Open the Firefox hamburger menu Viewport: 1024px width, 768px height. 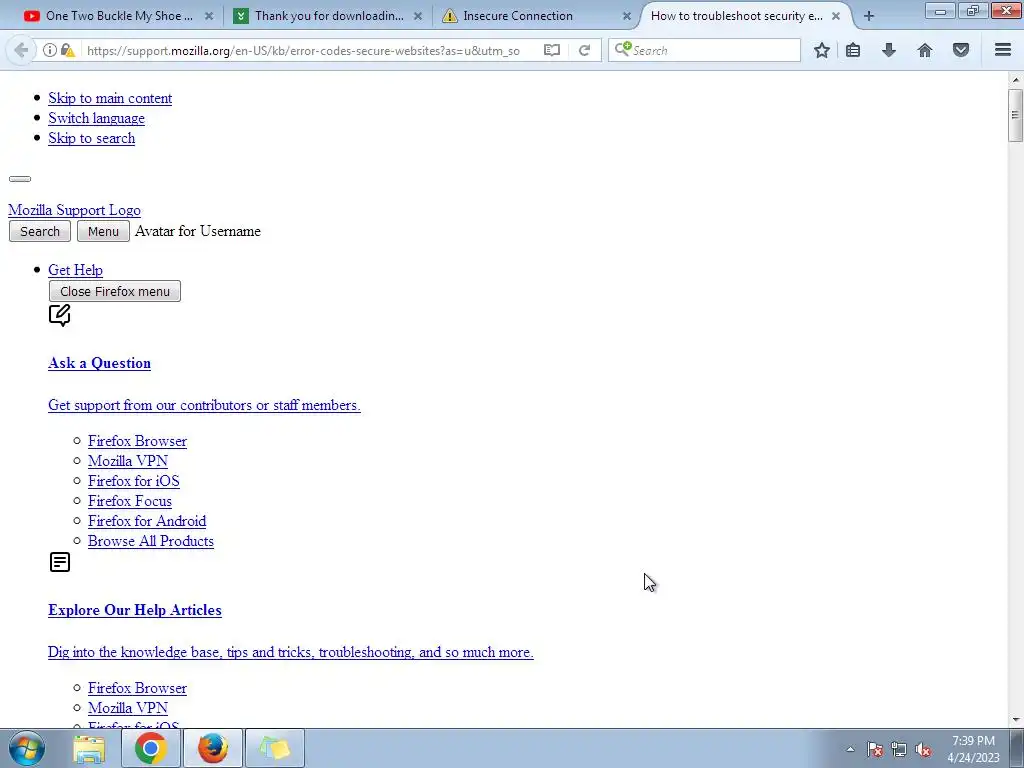pyautogui.click(x=1003, y=50)
